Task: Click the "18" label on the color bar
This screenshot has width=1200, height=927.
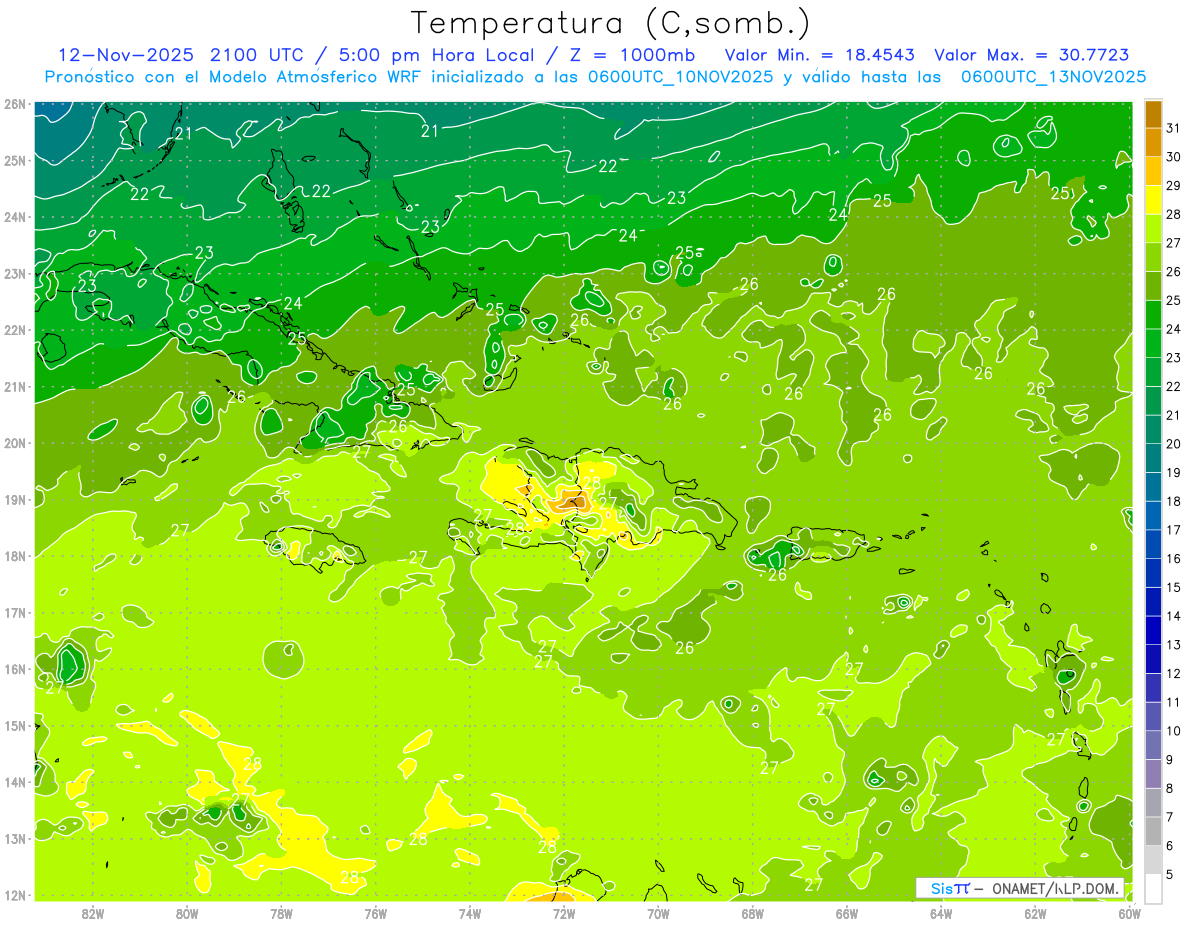Action: pyautogui.click(x=1174, y=502)
